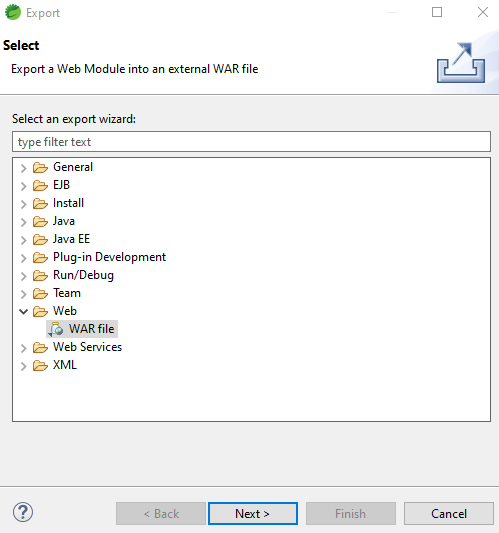Select the WAR file entry label

[x=91, y=329]
